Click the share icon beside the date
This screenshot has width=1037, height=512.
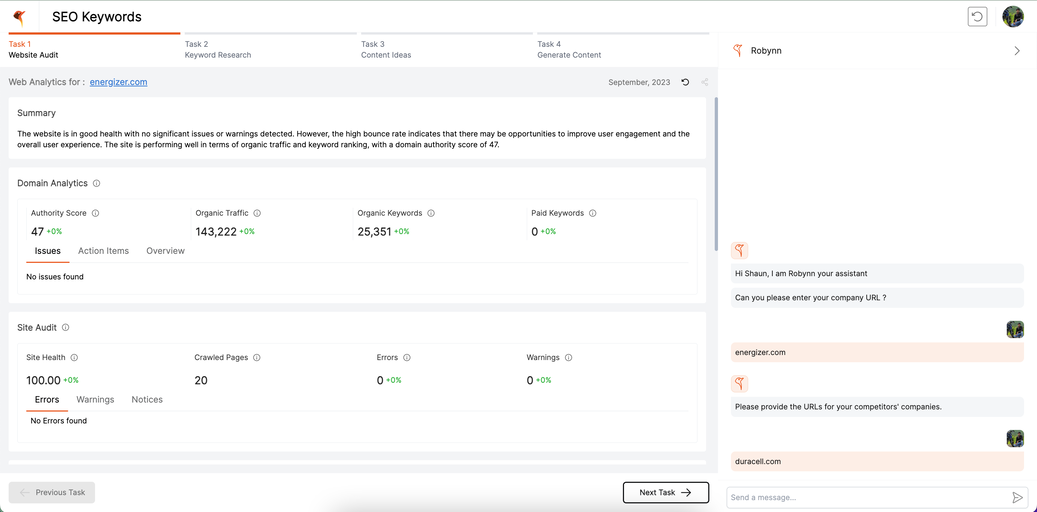click(704, 82)
